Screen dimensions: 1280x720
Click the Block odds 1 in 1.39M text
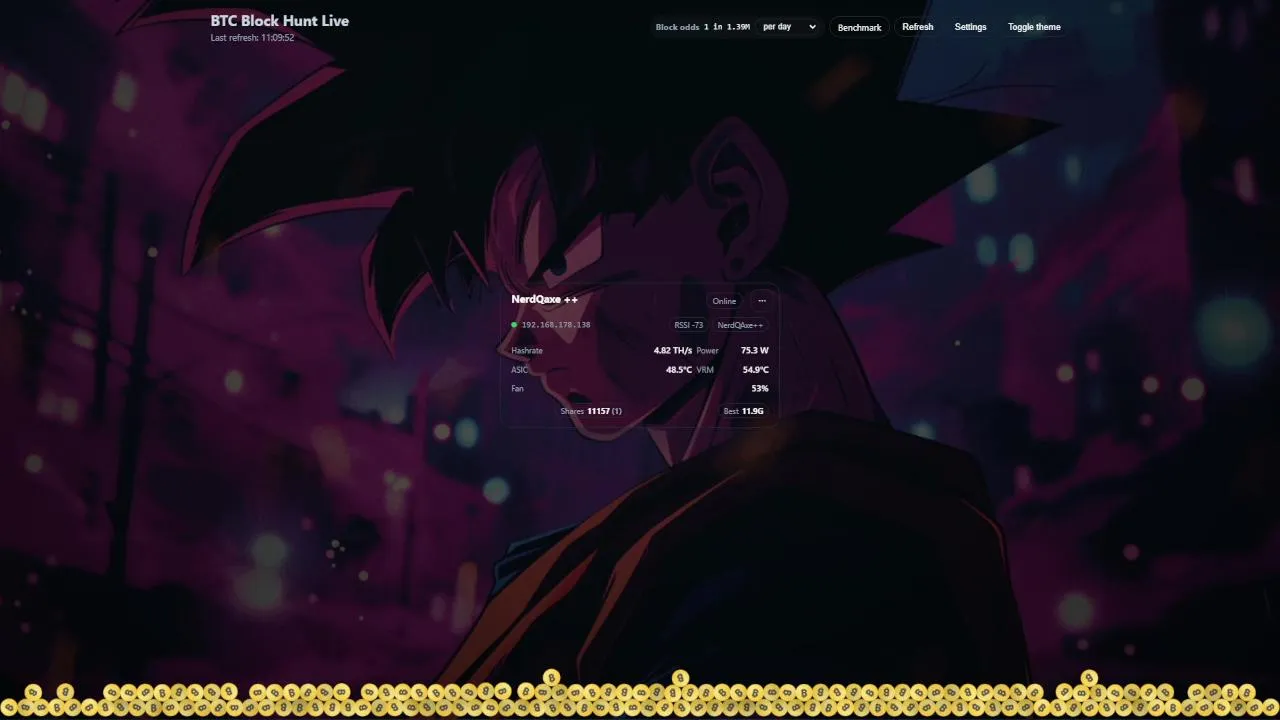703,27
